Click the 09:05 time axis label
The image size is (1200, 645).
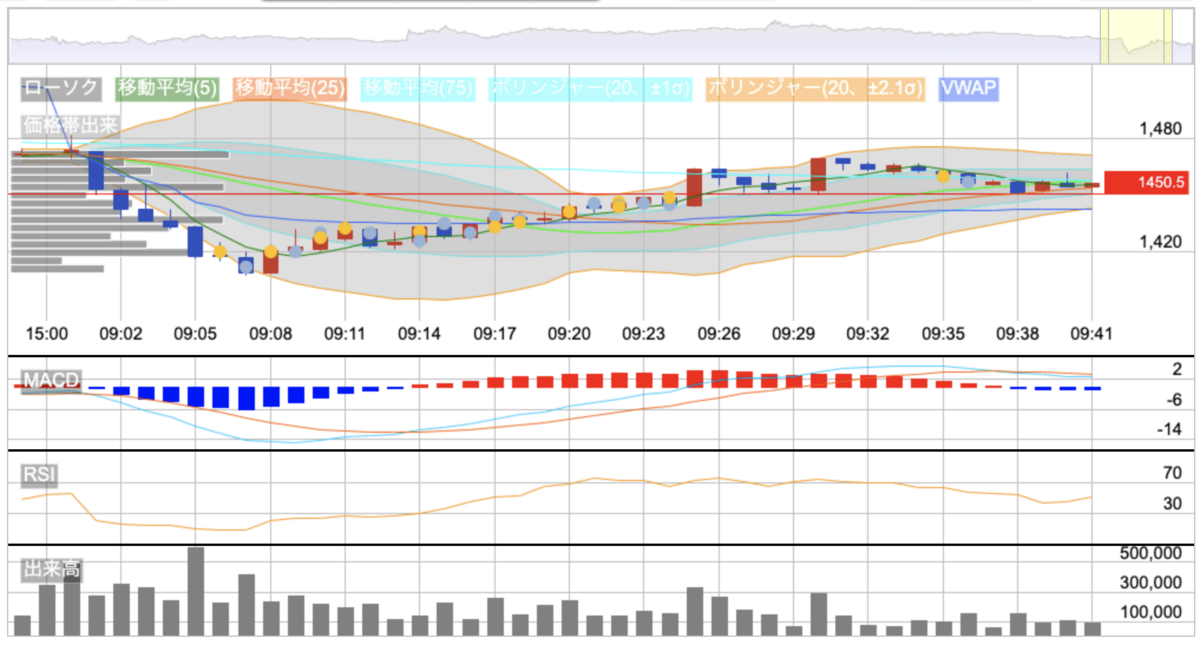[195, 332]
